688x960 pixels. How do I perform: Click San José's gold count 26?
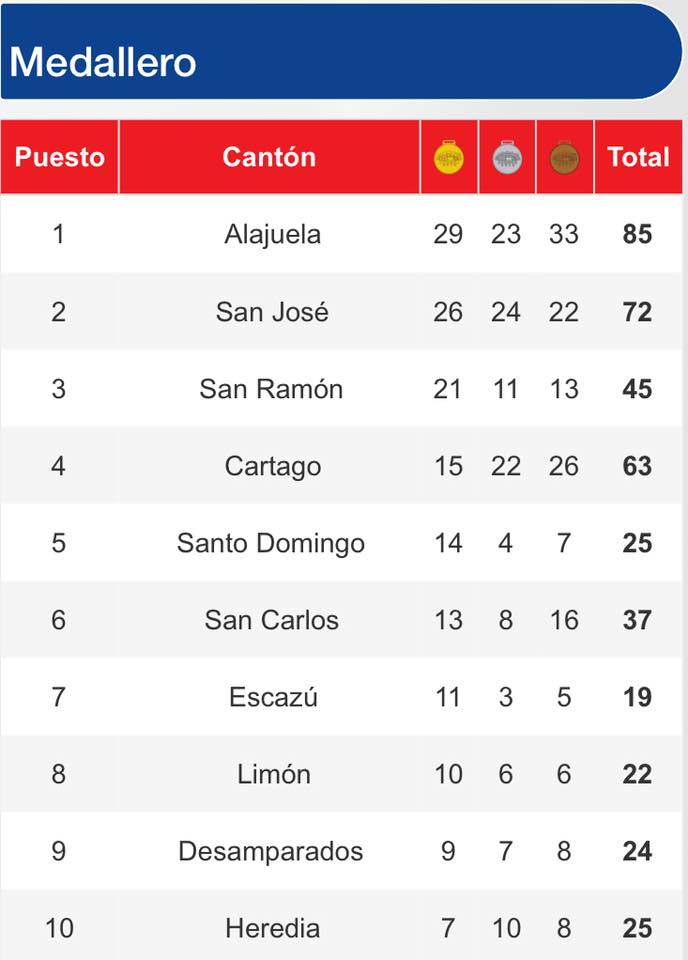coord(448,312)
